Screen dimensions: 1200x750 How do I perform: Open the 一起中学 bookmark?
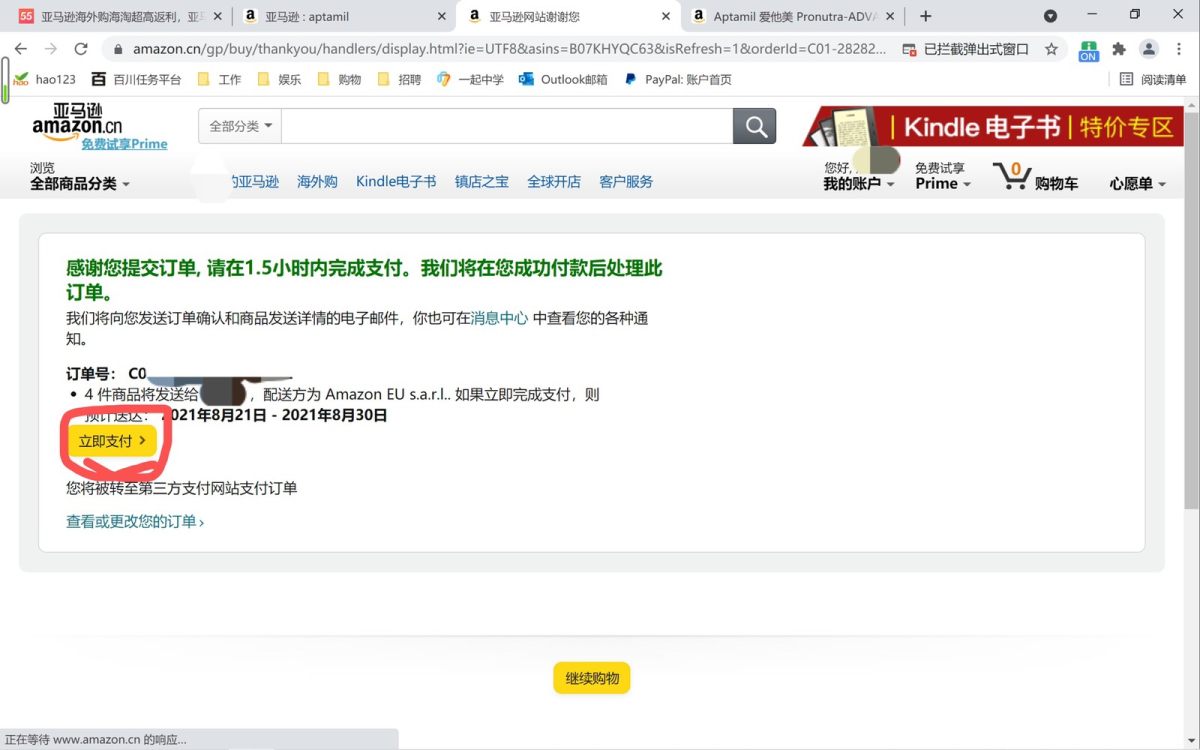click(470, 79)
